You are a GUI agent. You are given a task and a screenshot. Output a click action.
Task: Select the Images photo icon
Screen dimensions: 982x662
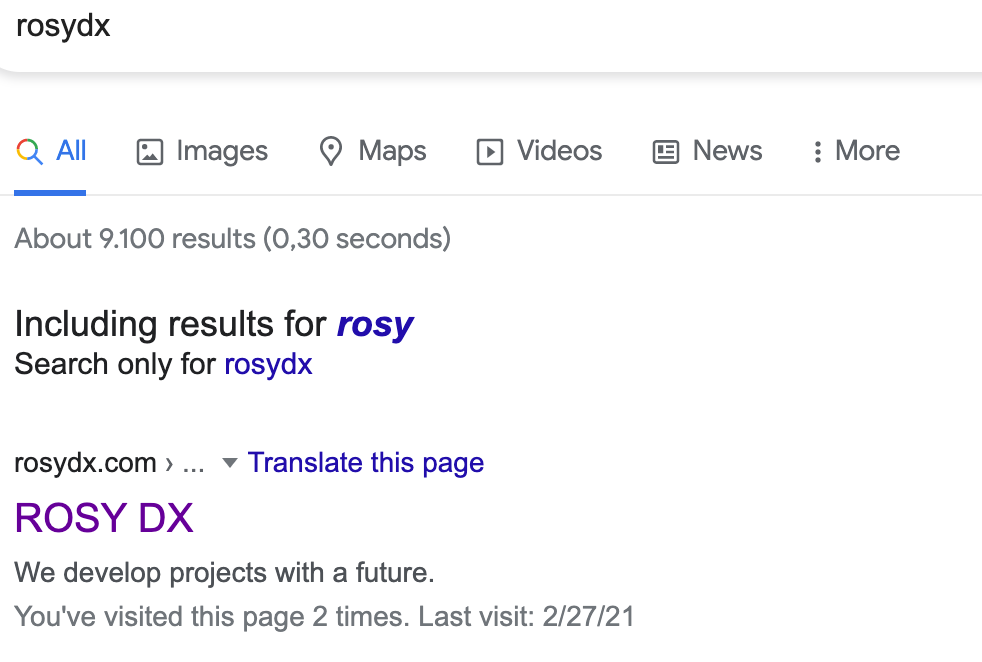[150, 150]
